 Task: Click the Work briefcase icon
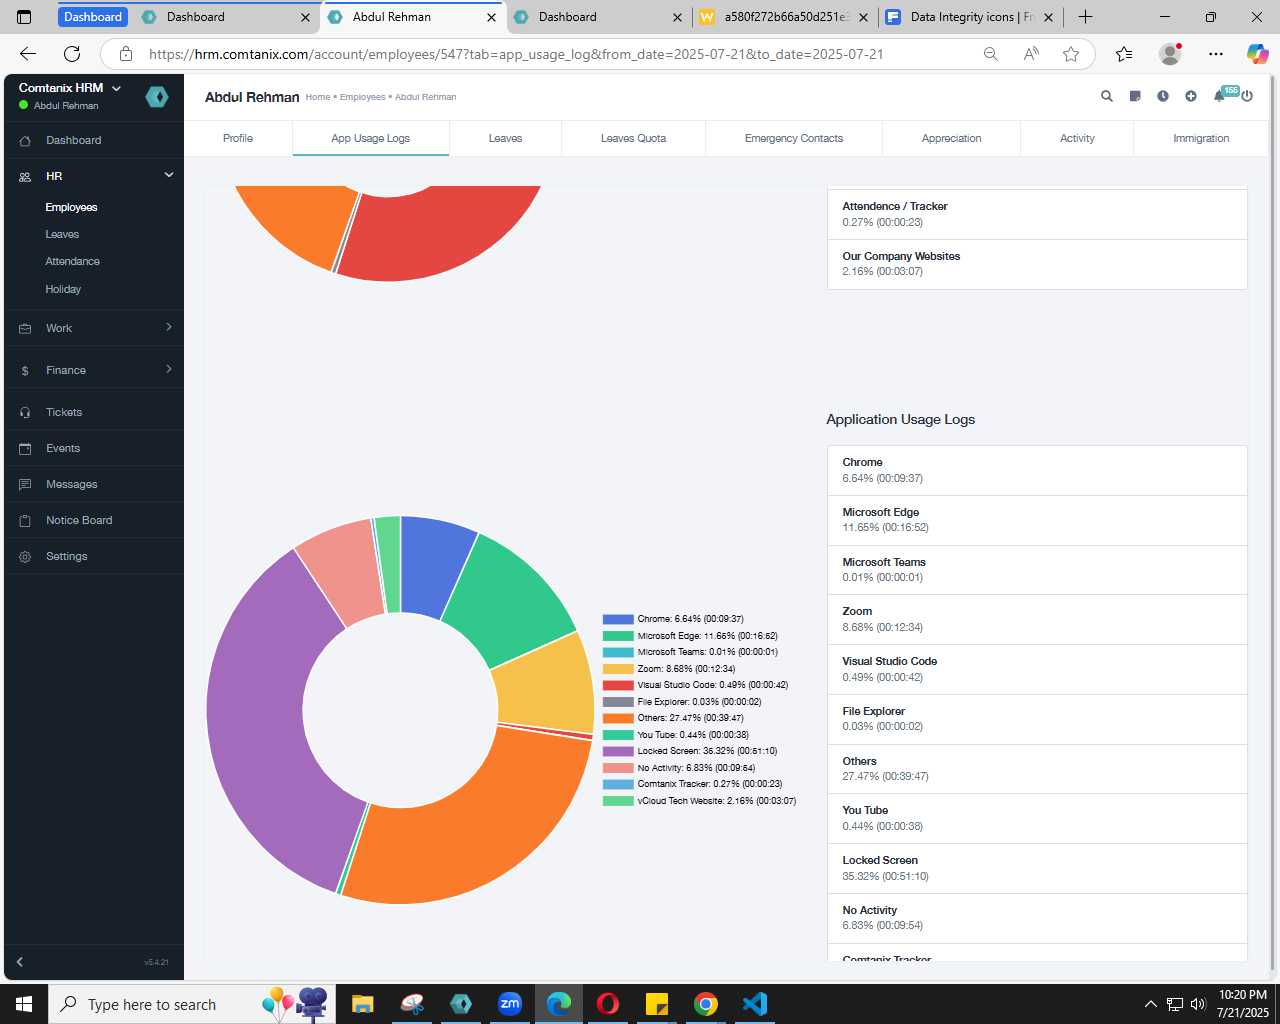point(25,329)
